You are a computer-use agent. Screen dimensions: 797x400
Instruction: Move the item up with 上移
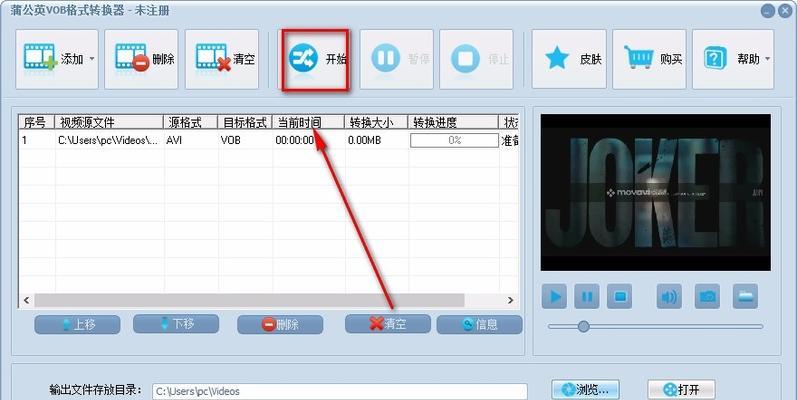pyautogui.click(x=77, y=324)
